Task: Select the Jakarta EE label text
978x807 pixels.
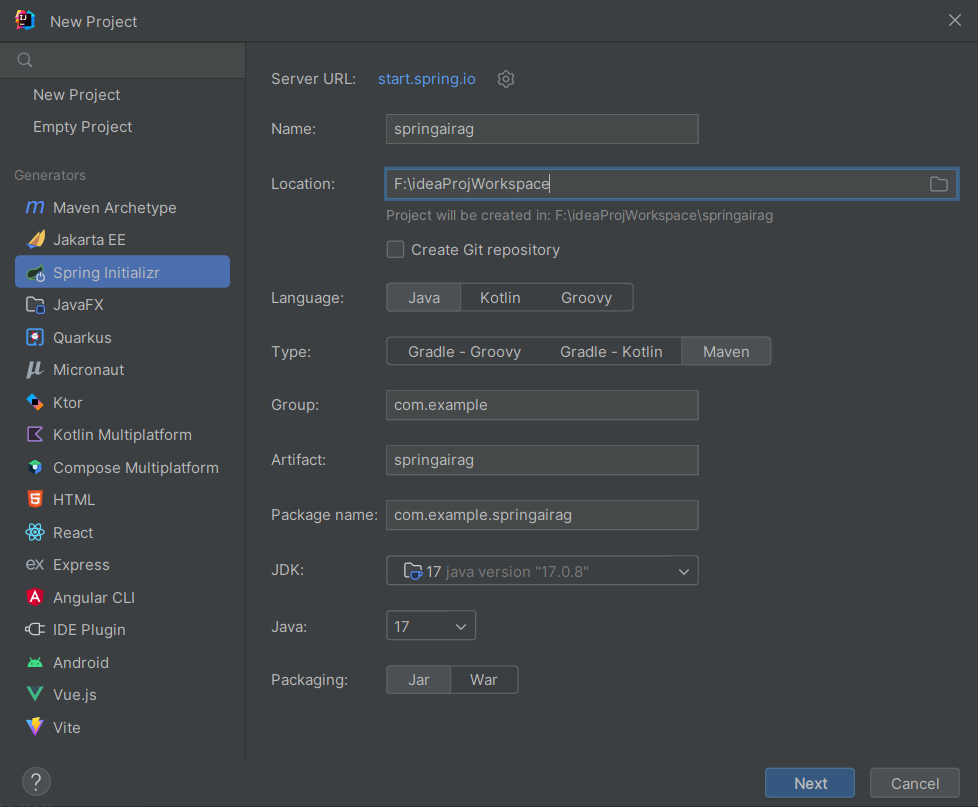Action: pyautogui.click(x=89, y=239)
